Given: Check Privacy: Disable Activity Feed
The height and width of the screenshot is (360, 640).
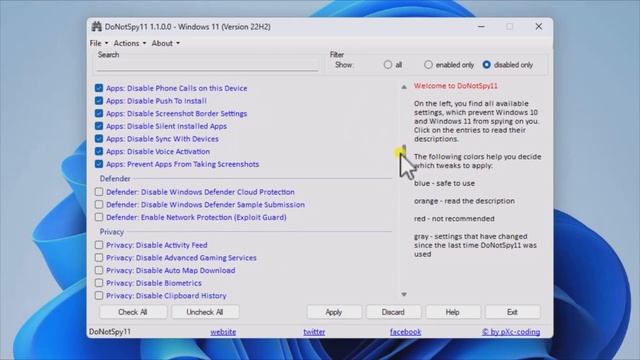Looking at the screenshot, I should pyautogui.click(x=99, y=245).
